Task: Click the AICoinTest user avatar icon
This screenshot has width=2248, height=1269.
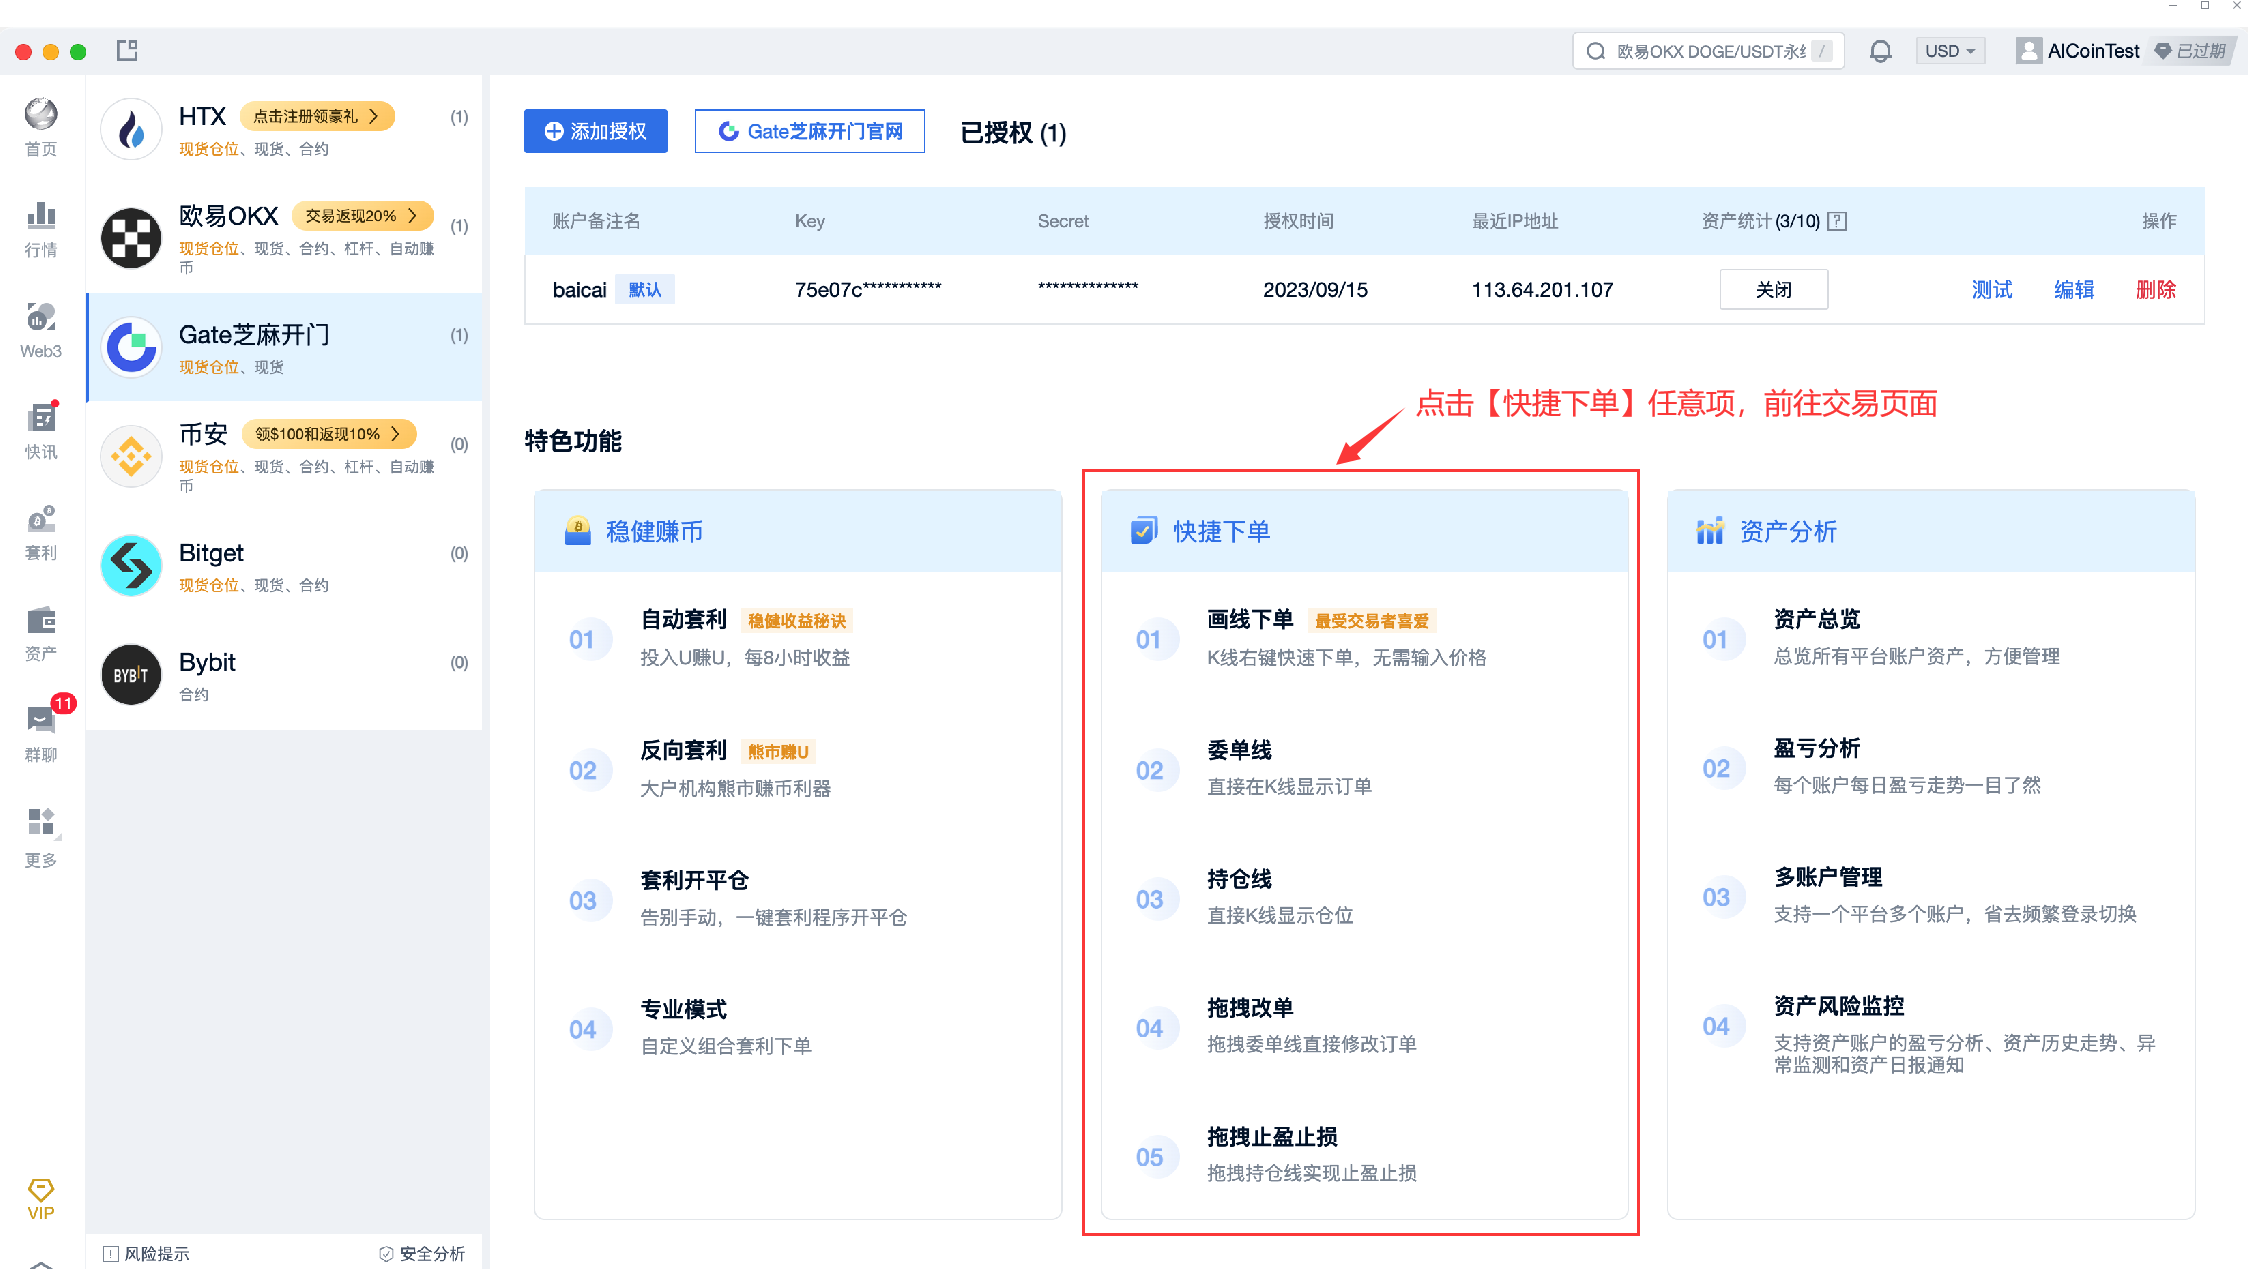Action: pos(2028,51)
